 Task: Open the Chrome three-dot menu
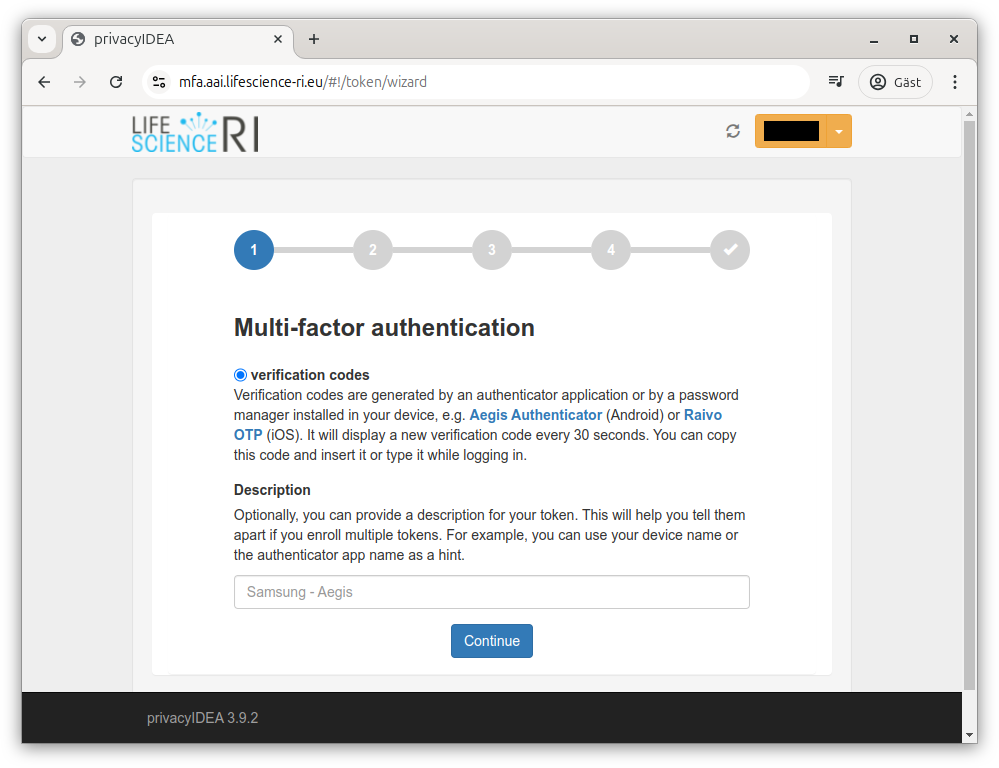(954, 82)
